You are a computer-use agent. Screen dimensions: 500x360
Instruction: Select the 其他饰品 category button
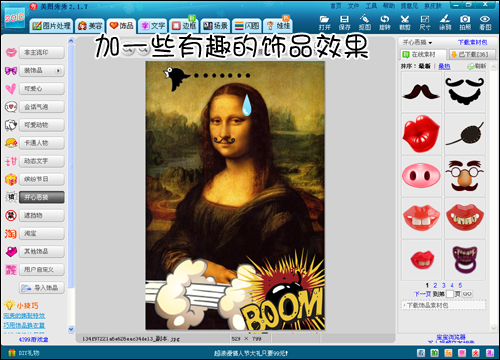coord(42,251)
